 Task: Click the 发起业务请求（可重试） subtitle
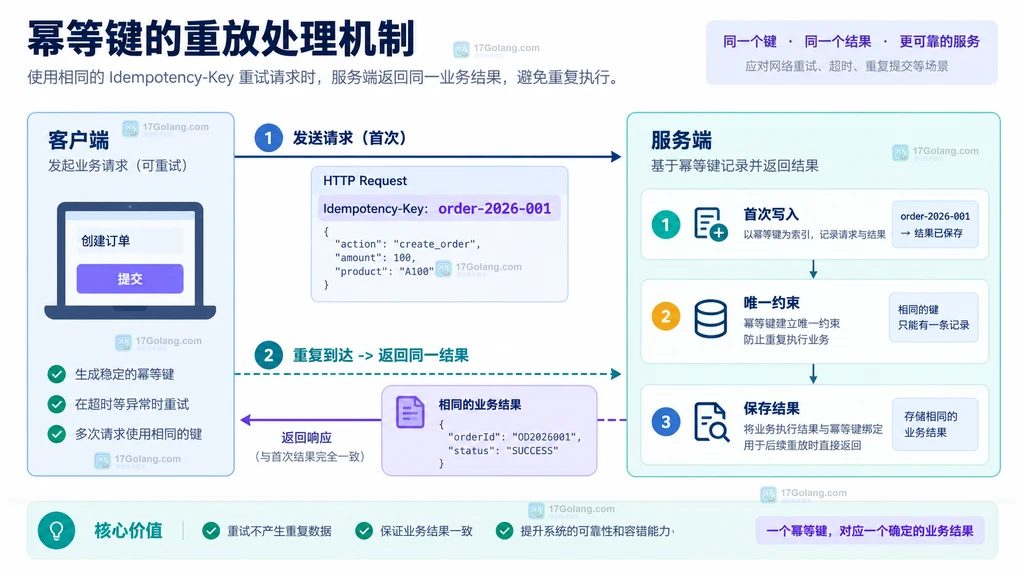coord(120,165)
